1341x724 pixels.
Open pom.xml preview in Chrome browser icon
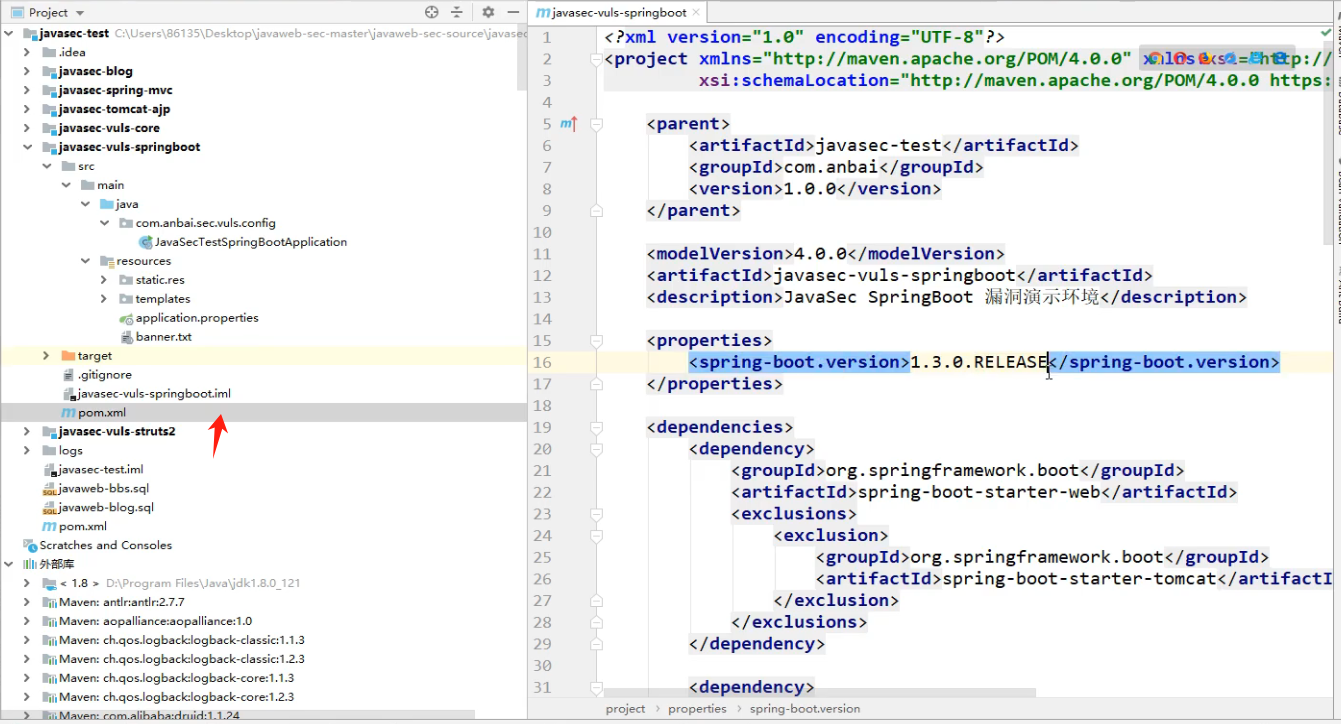tap(1155, 58)
